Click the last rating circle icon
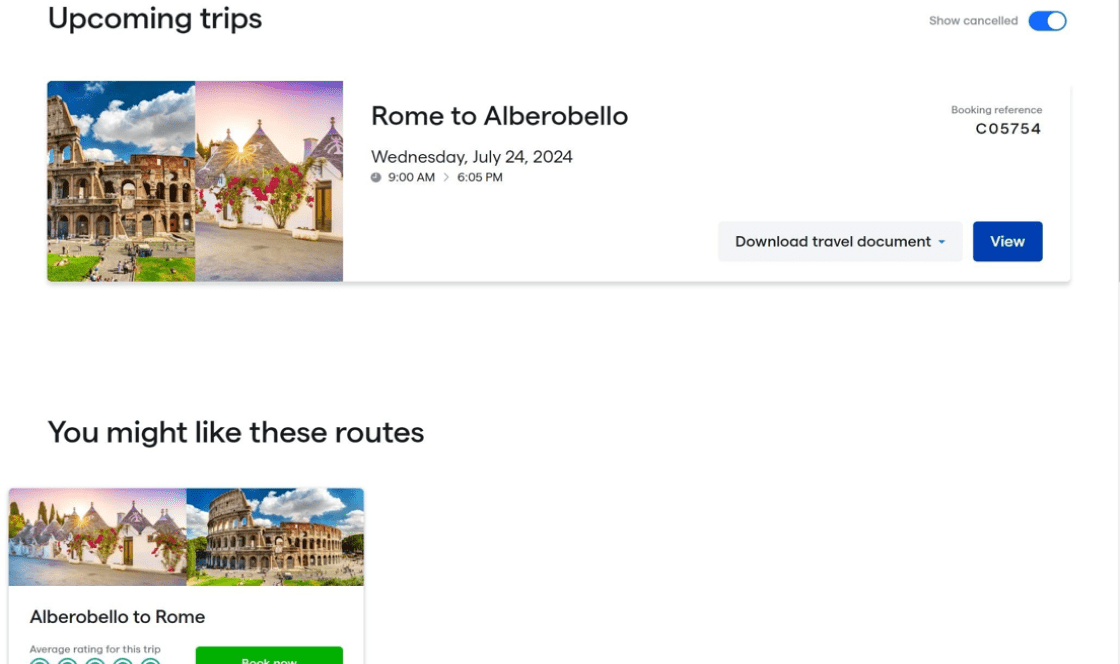The height and width of the screenshot is (664, 1120). 150,661
